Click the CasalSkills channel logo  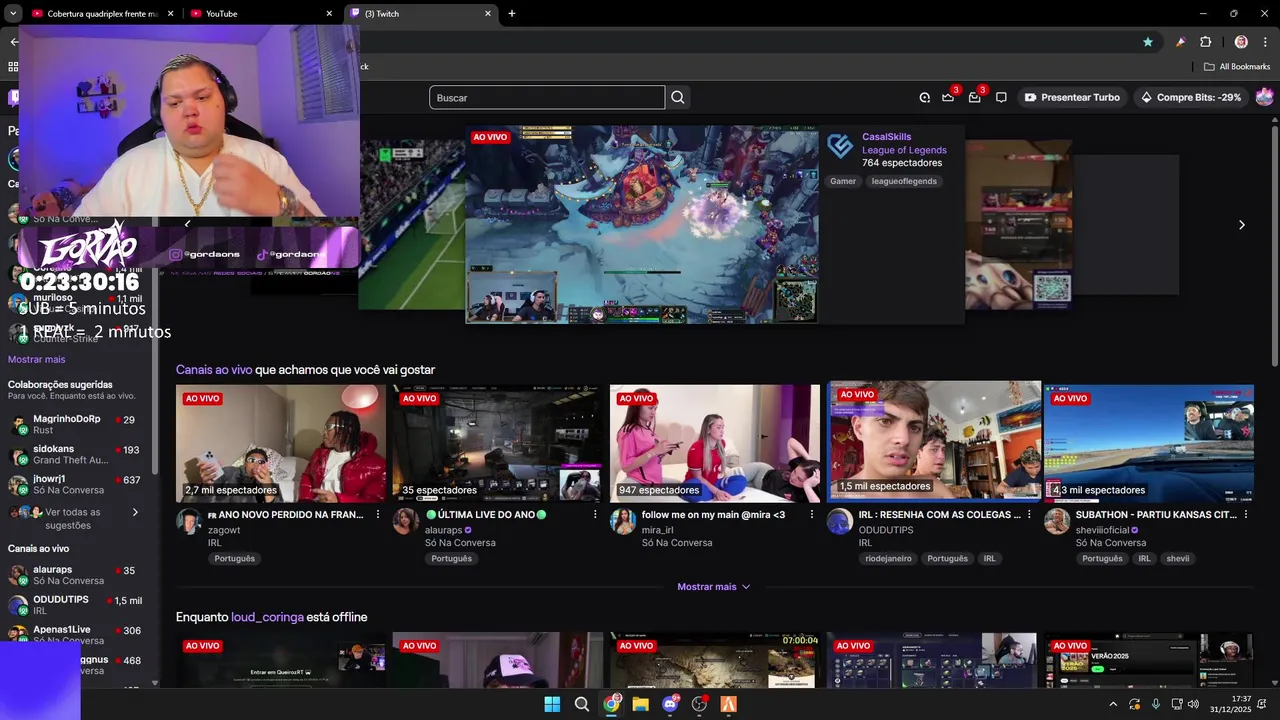coord(841,146)
